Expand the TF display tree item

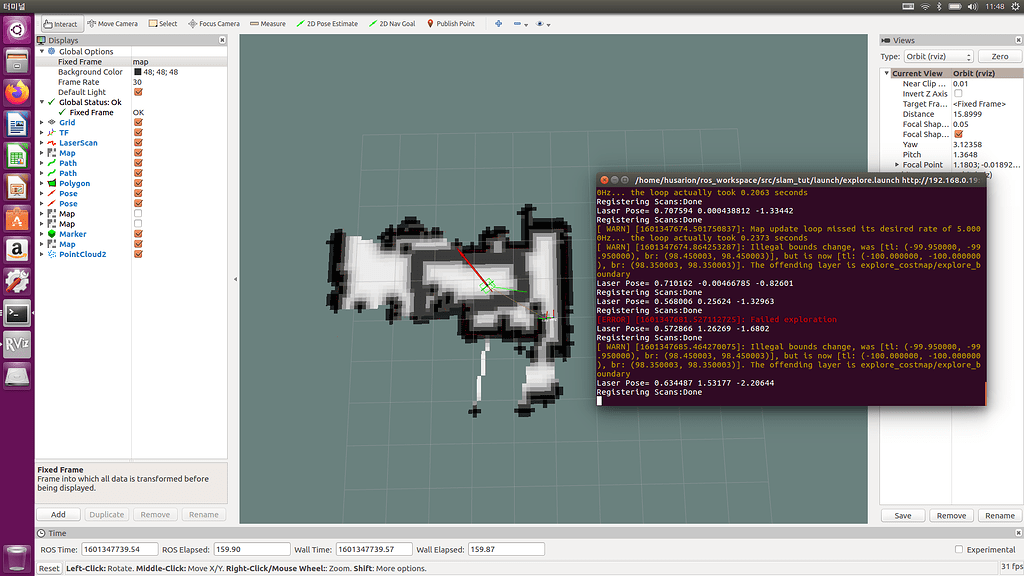click(42, 133)
